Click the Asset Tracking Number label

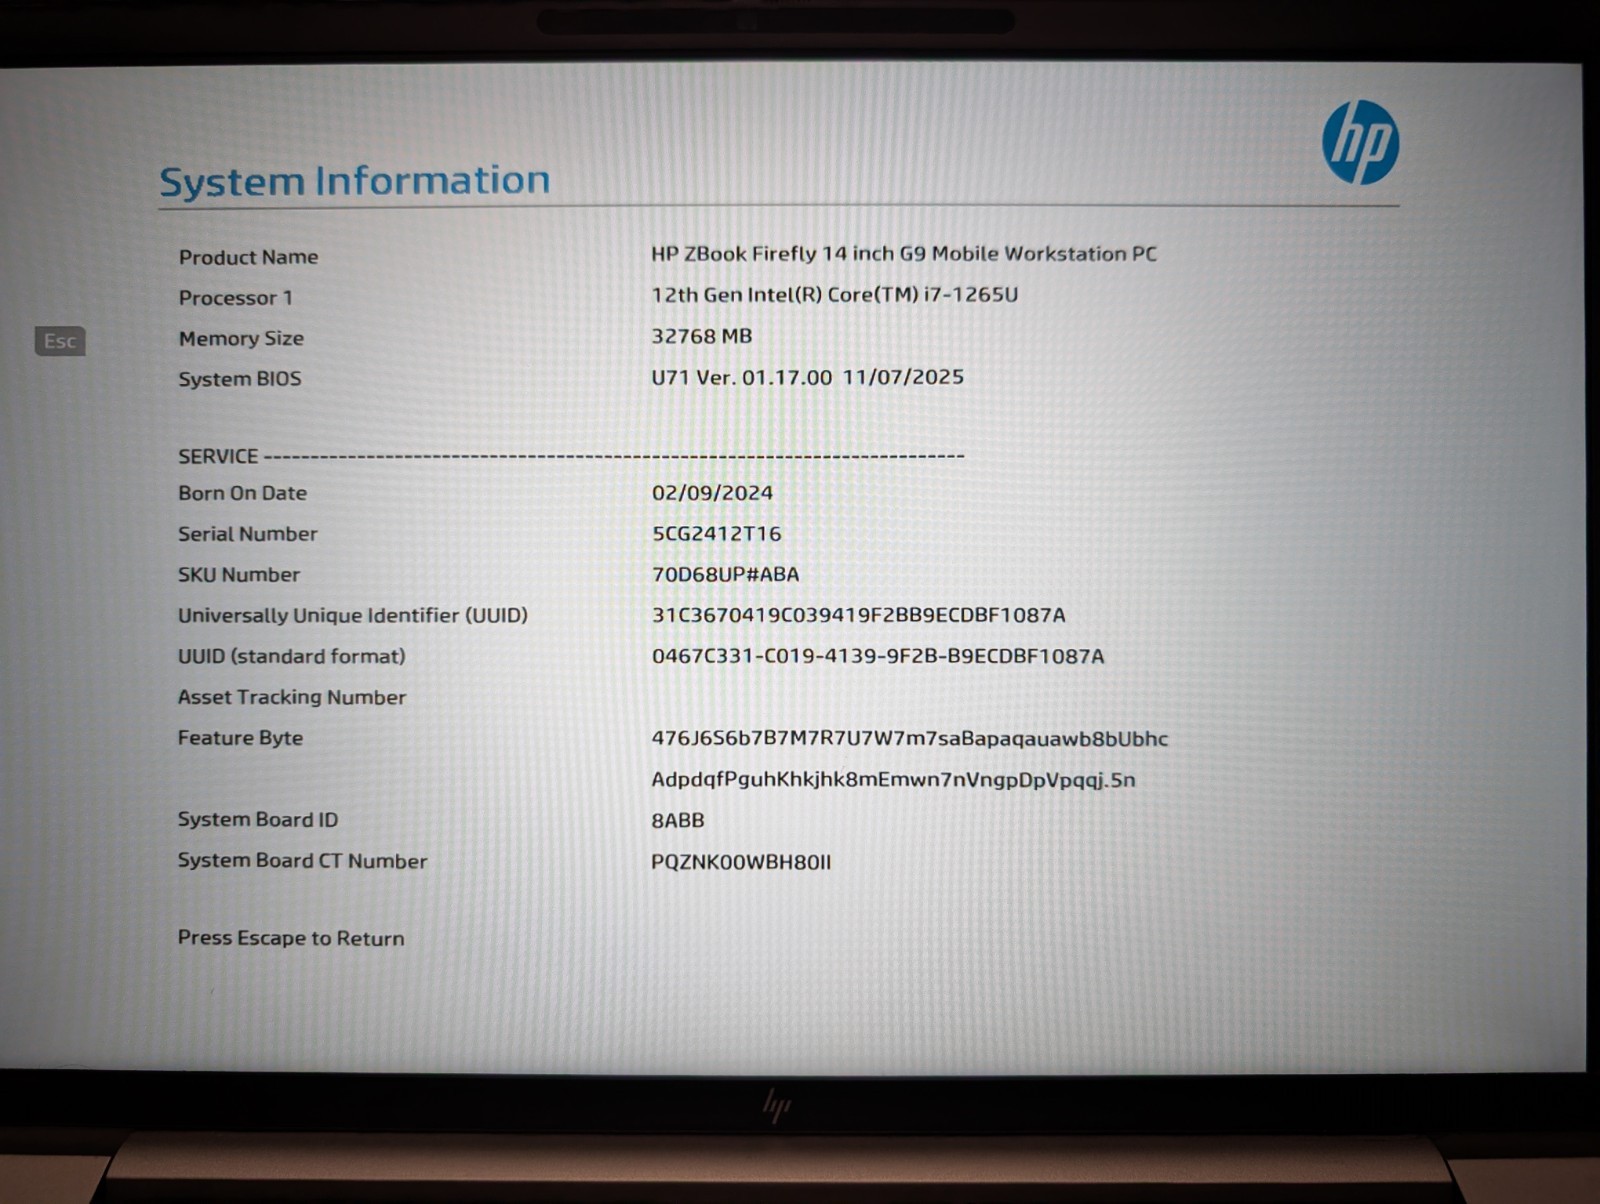point(292,697)
